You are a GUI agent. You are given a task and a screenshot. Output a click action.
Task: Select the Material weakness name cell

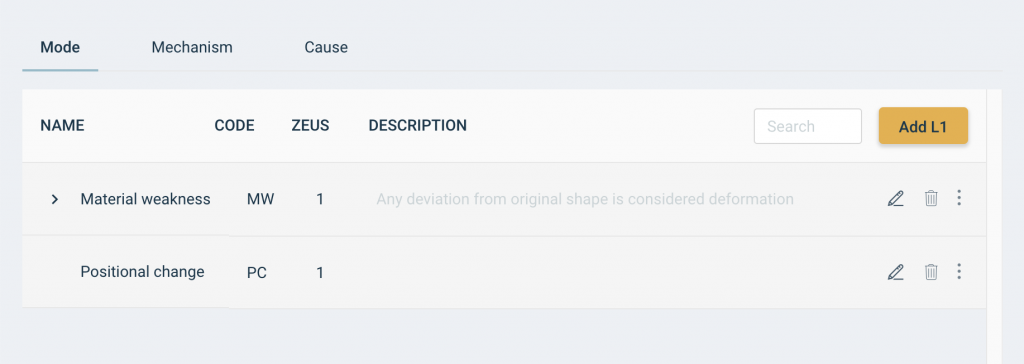pos(145,199)
